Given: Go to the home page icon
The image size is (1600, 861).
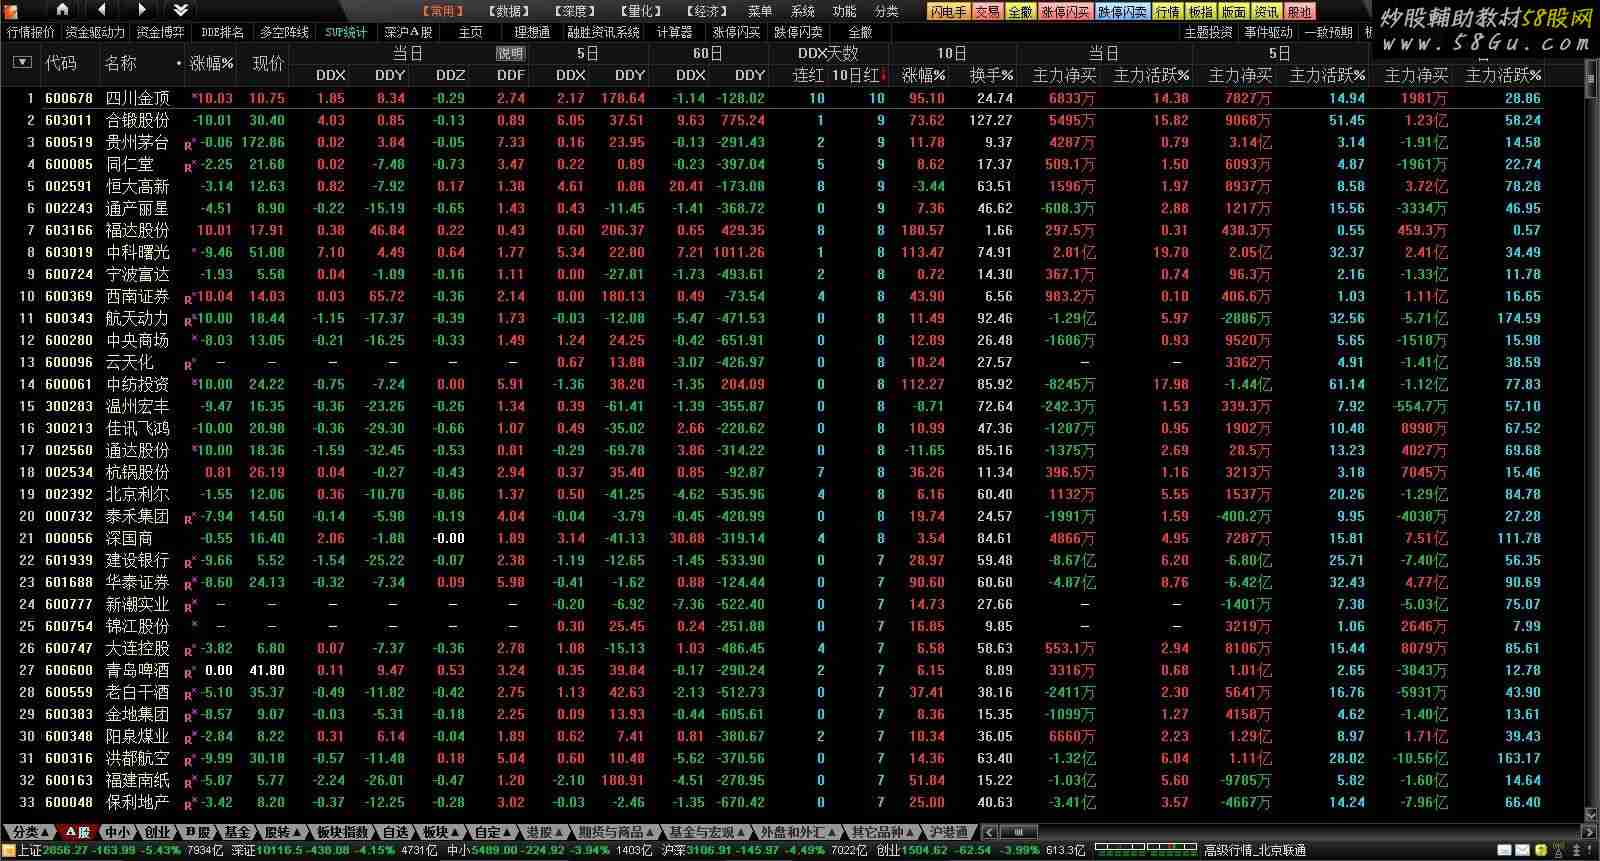Looking at the screenshot, I should (62, 10).
